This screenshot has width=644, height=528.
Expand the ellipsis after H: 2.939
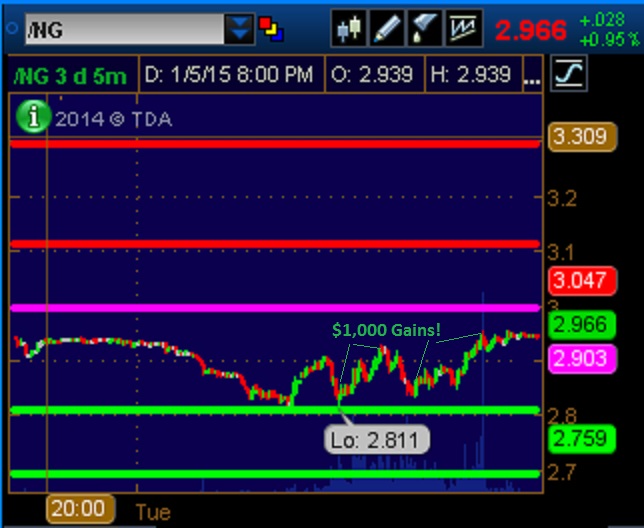point(532,75)
